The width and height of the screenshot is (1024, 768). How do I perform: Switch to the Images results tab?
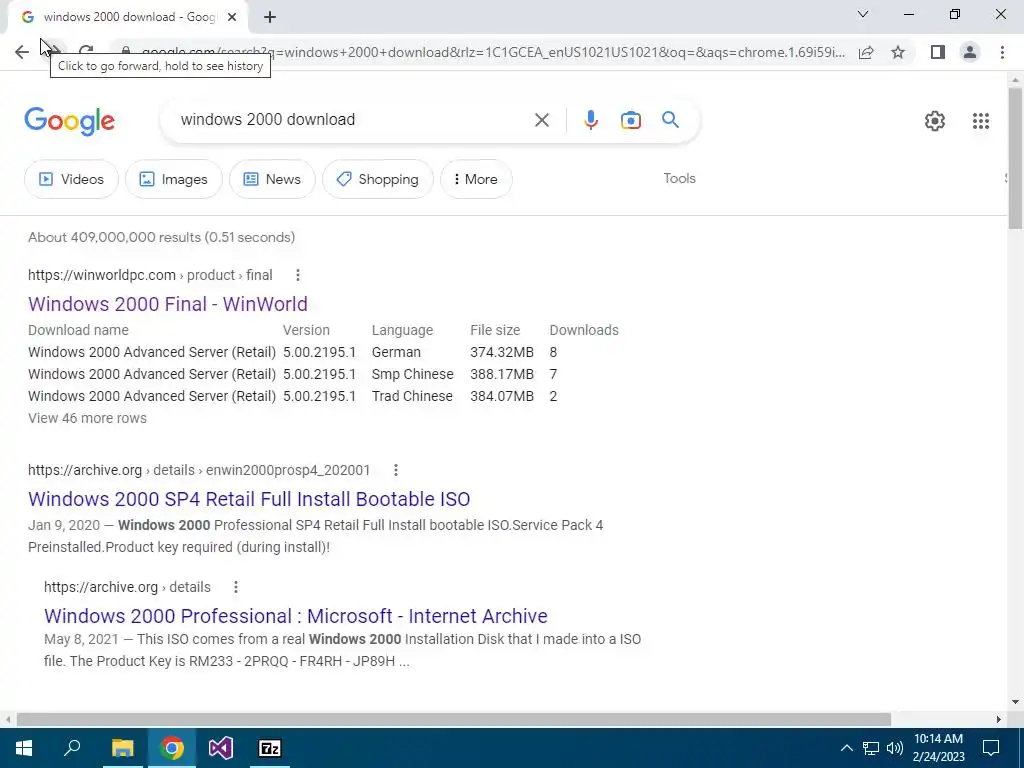174,179
